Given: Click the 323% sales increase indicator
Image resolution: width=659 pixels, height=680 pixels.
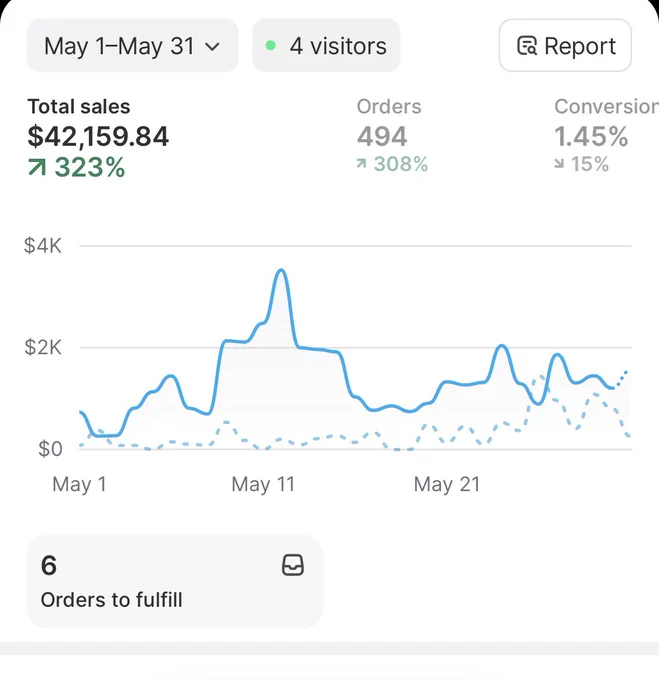Looking at the screenshot, I should click(77, 167).
